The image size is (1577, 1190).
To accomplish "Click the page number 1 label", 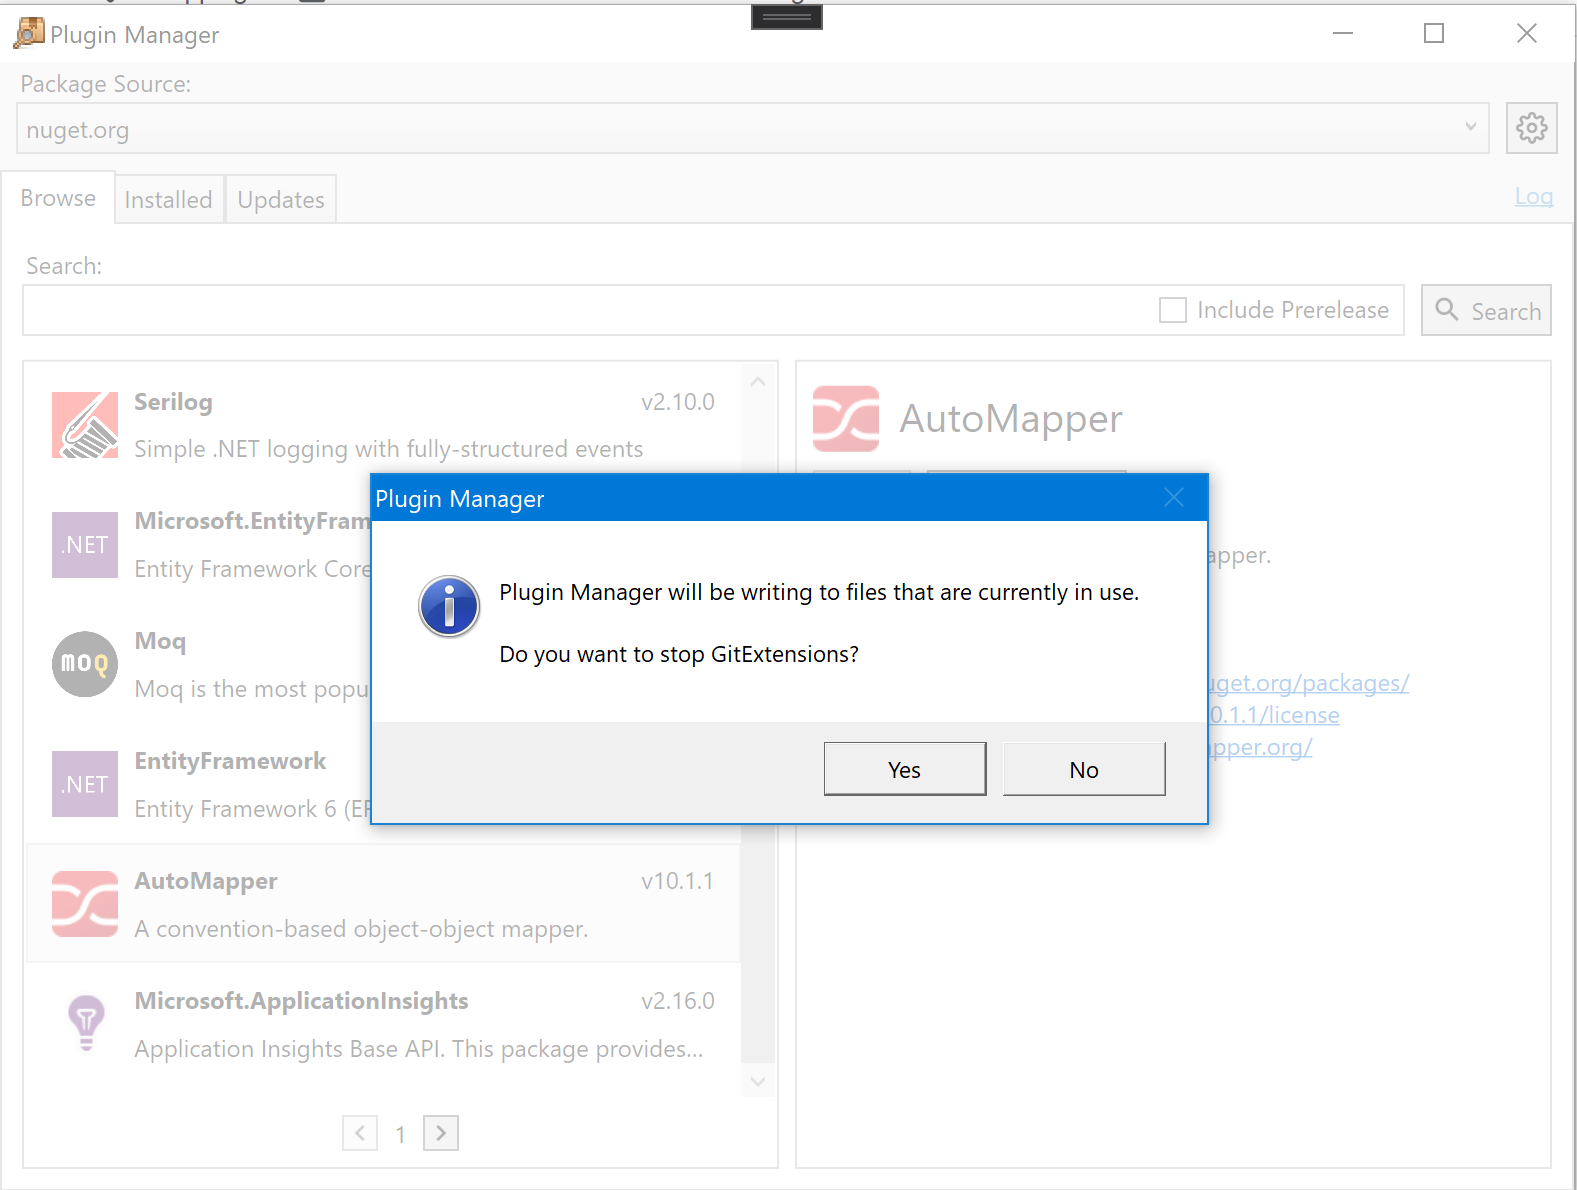I will [x=400, y=1134].
